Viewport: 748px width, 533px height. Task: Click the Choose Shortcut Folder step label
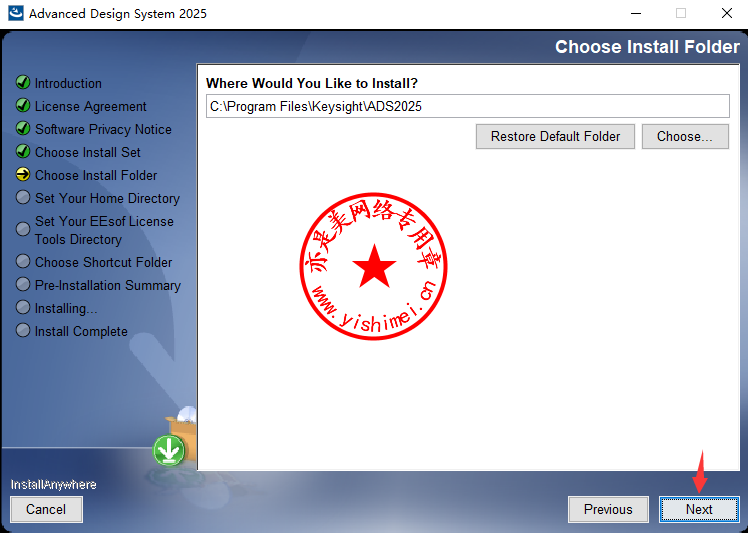point(104,262)
